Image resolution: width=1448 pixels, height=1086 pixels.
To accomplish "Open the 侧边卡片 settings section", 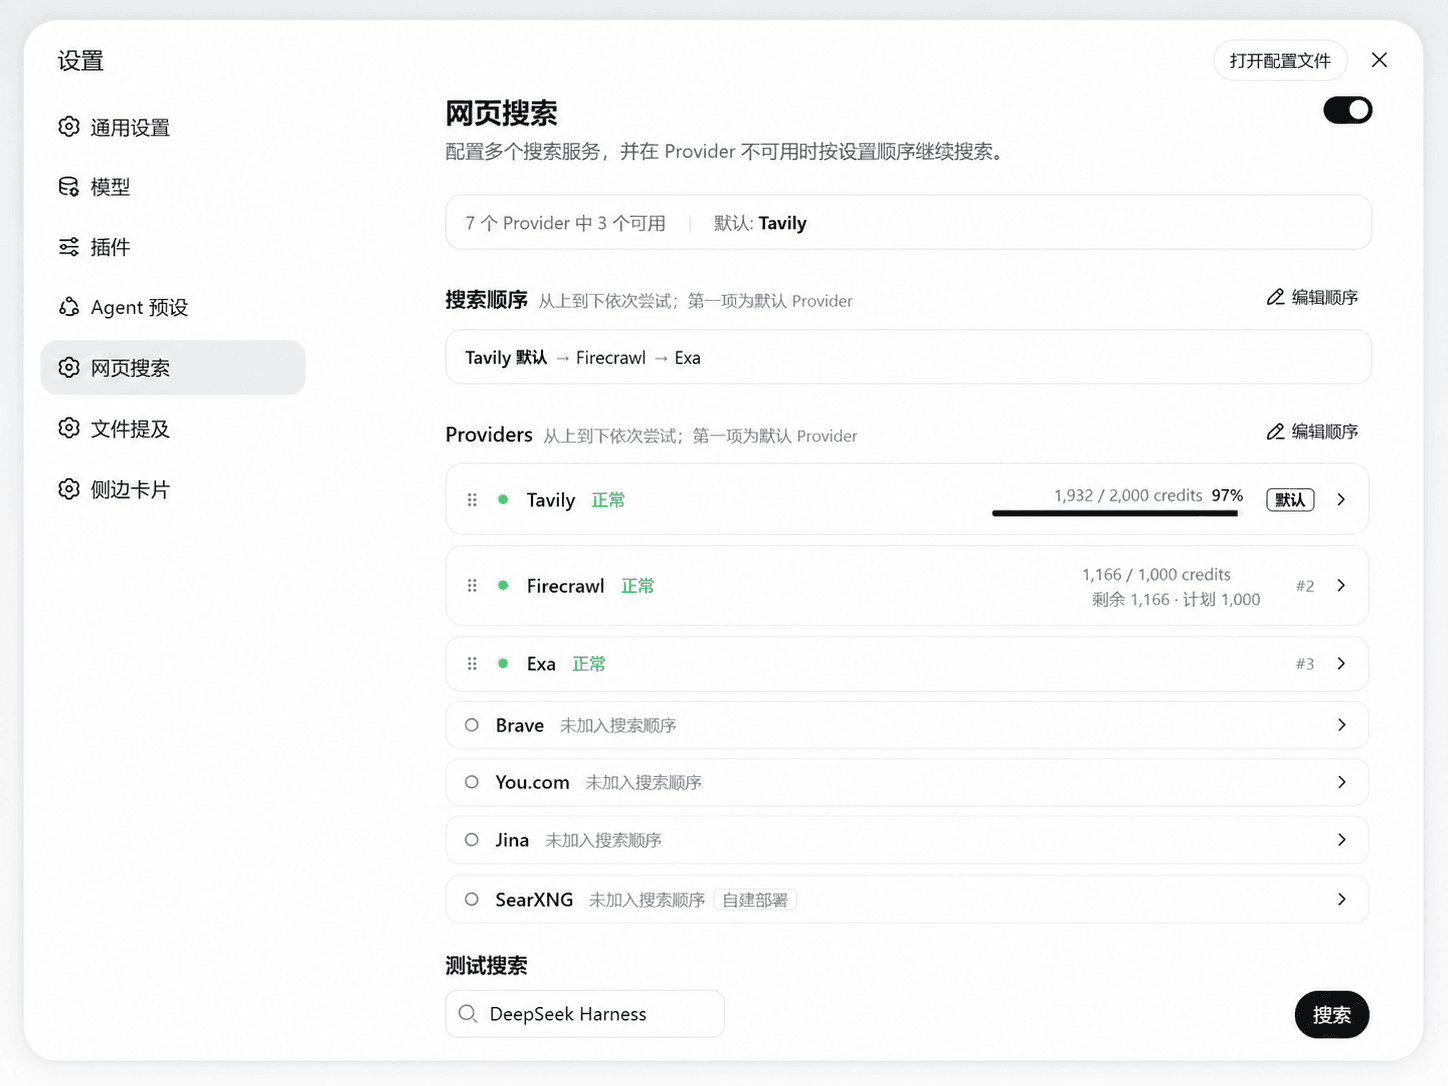I will [x=173, y=489].
